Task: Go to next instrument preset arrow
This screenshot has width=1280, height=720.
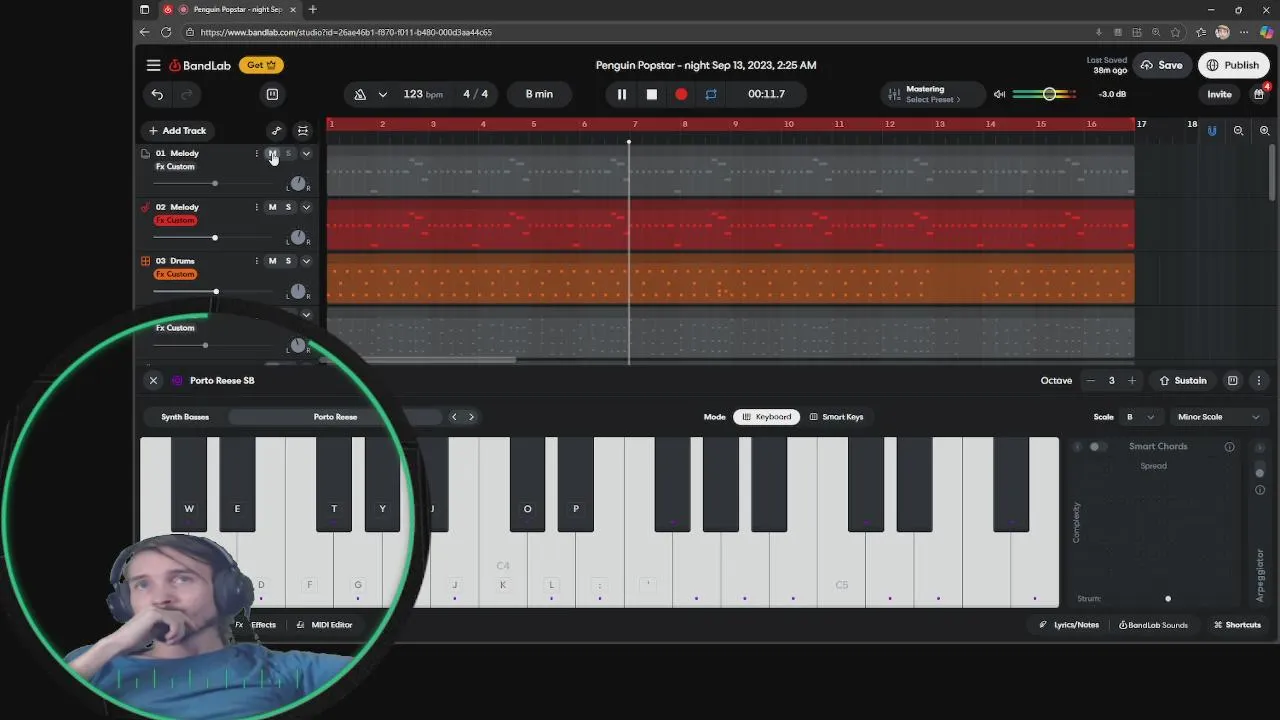Action: point(471,417)
